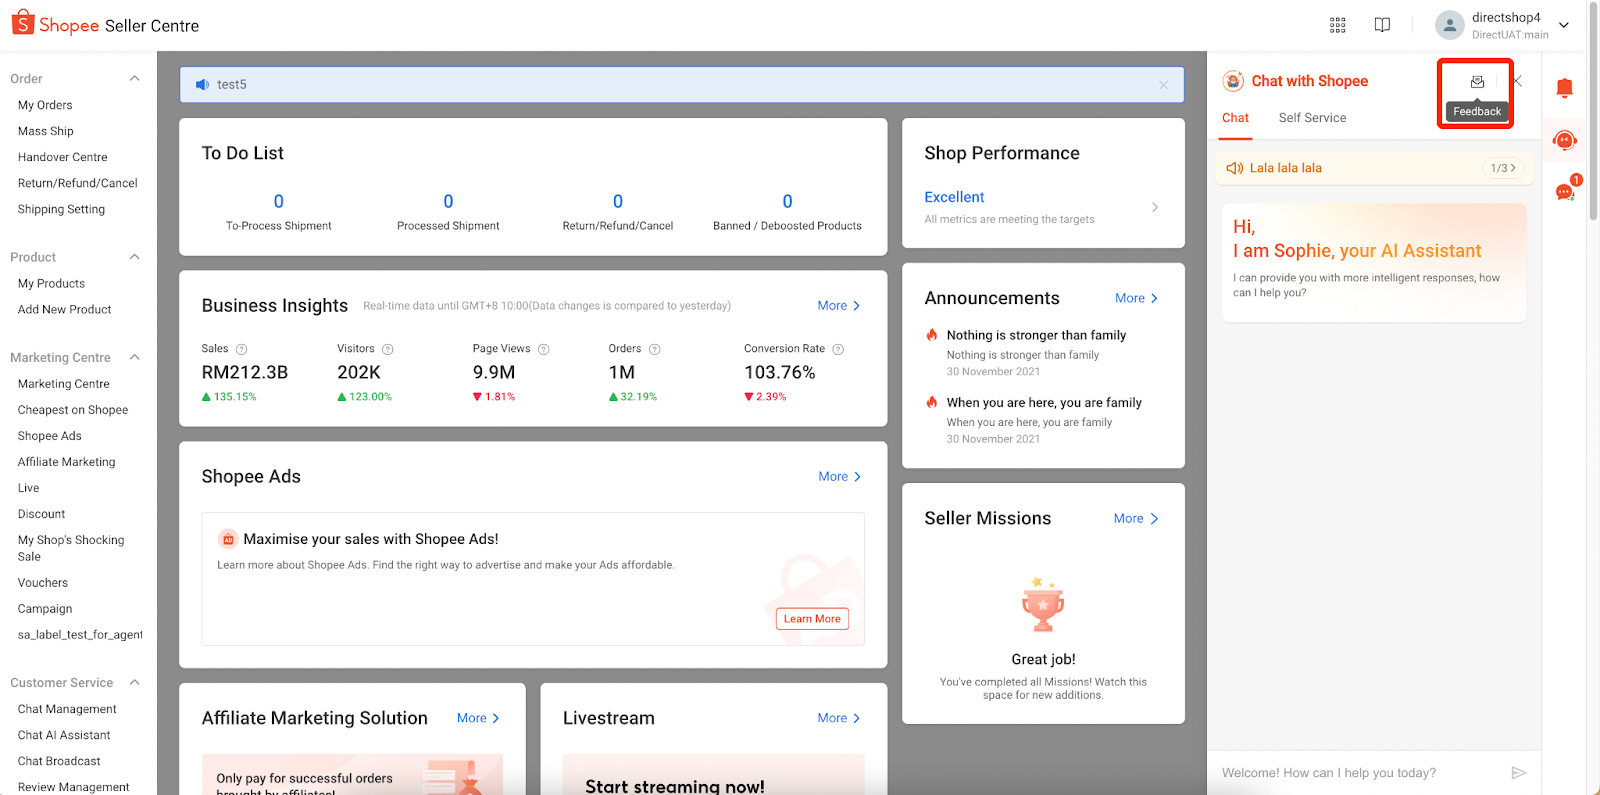Screen dimensions: 1600x795
Task: Click the Sales info question mark icon
Action: pyautogui.click(x=241, y=349)
